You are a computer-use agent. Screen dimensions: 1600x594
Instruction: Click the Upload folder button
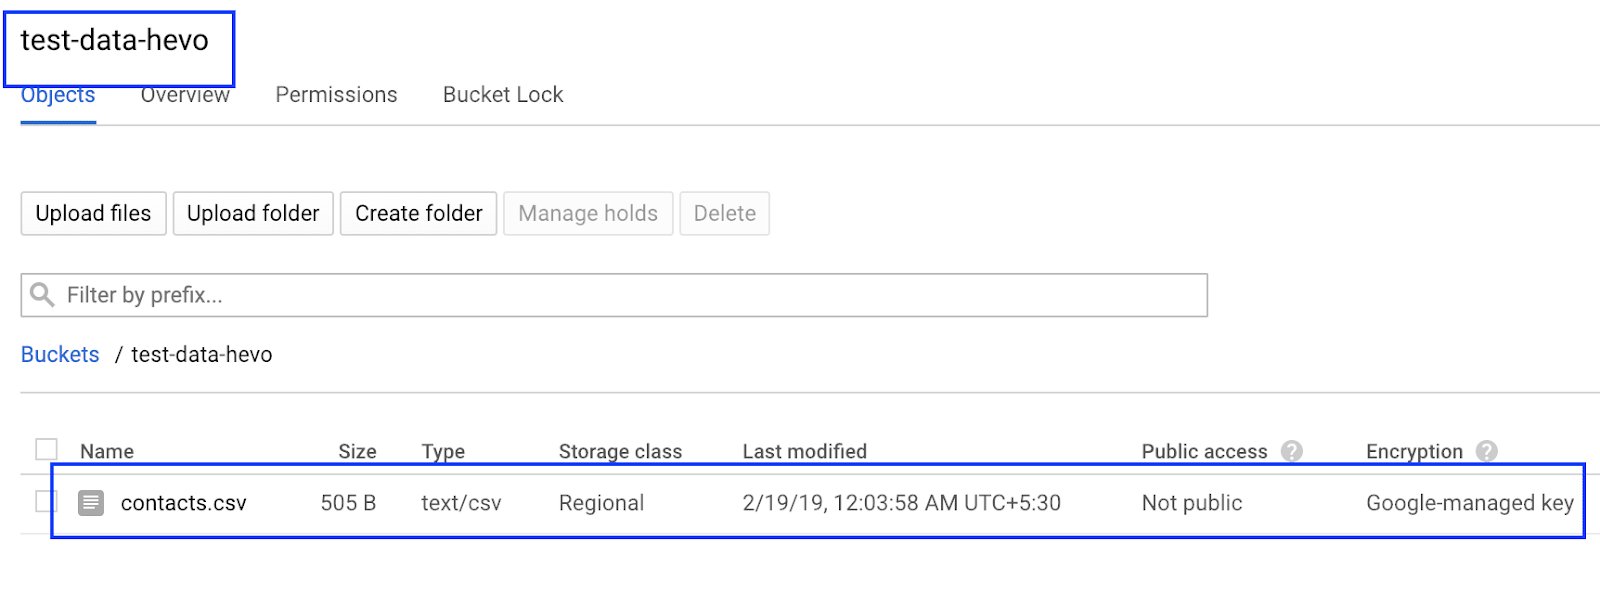(252, 213)
